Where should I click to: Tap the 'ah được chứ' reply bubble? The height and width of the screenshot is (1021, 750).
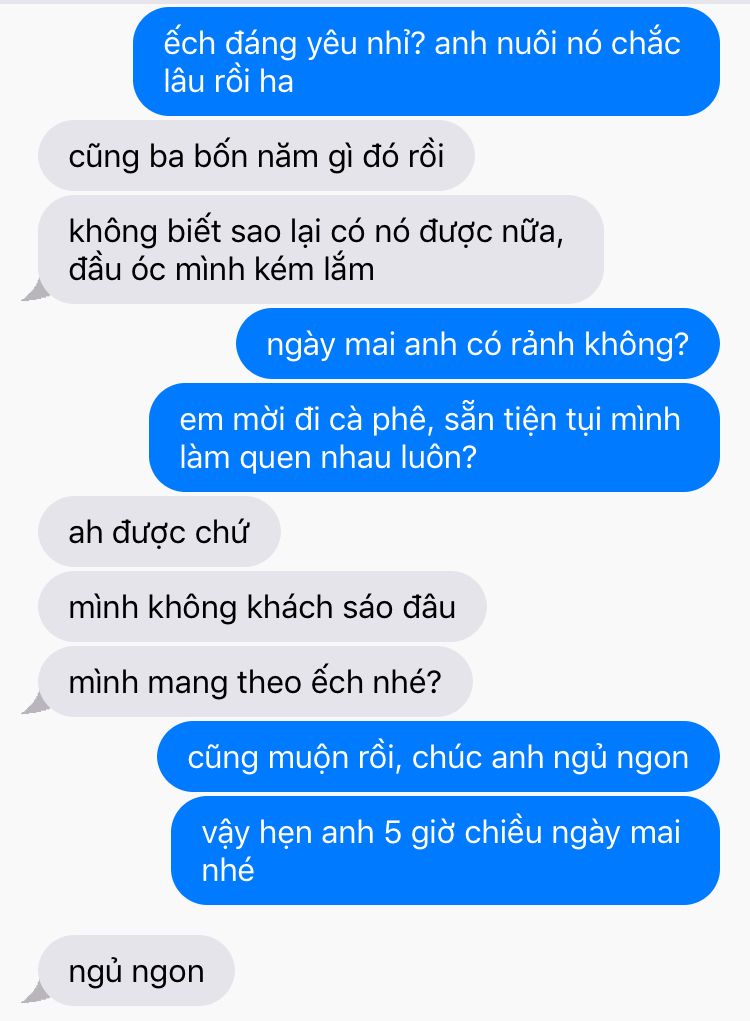point(160,531)
